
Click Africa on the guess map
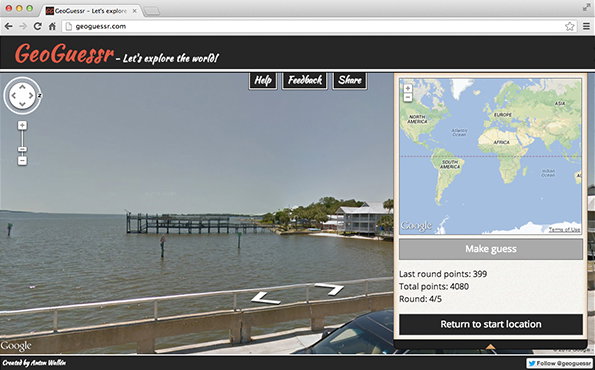pos(501,142)
